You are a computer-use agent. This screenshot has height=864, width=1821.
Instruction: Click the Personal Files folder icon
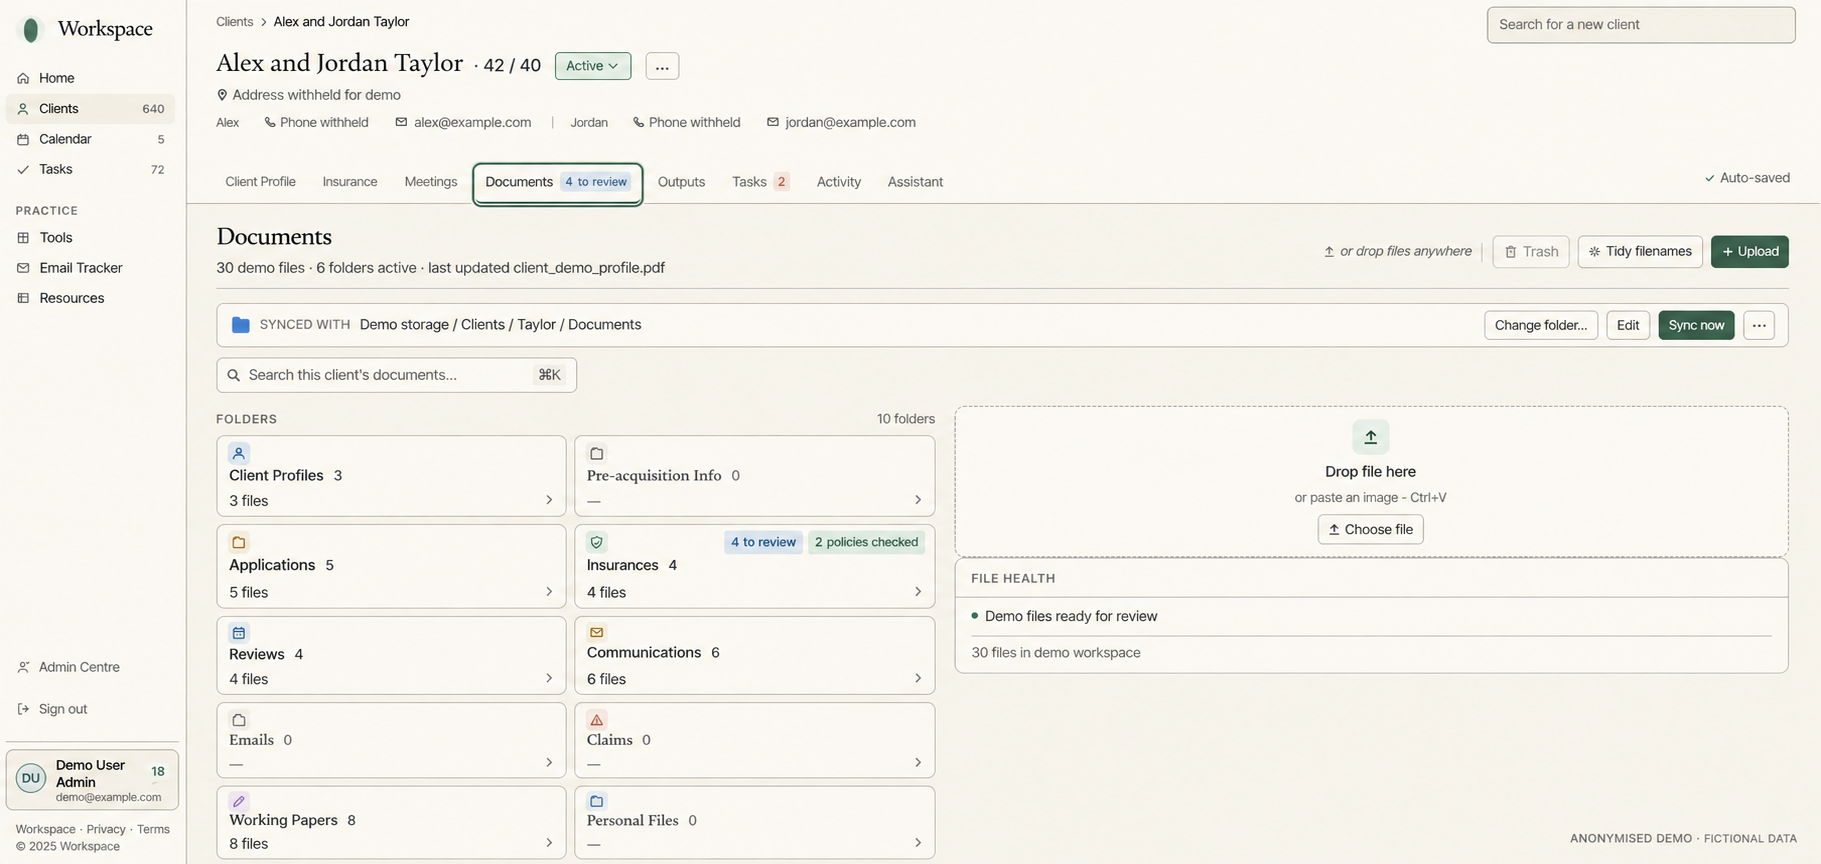click(597, 802)
